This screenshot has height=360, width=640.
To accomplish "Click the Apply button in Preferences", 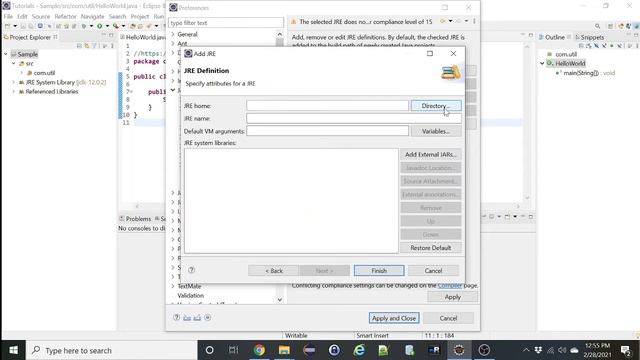I will click(452, 297).
